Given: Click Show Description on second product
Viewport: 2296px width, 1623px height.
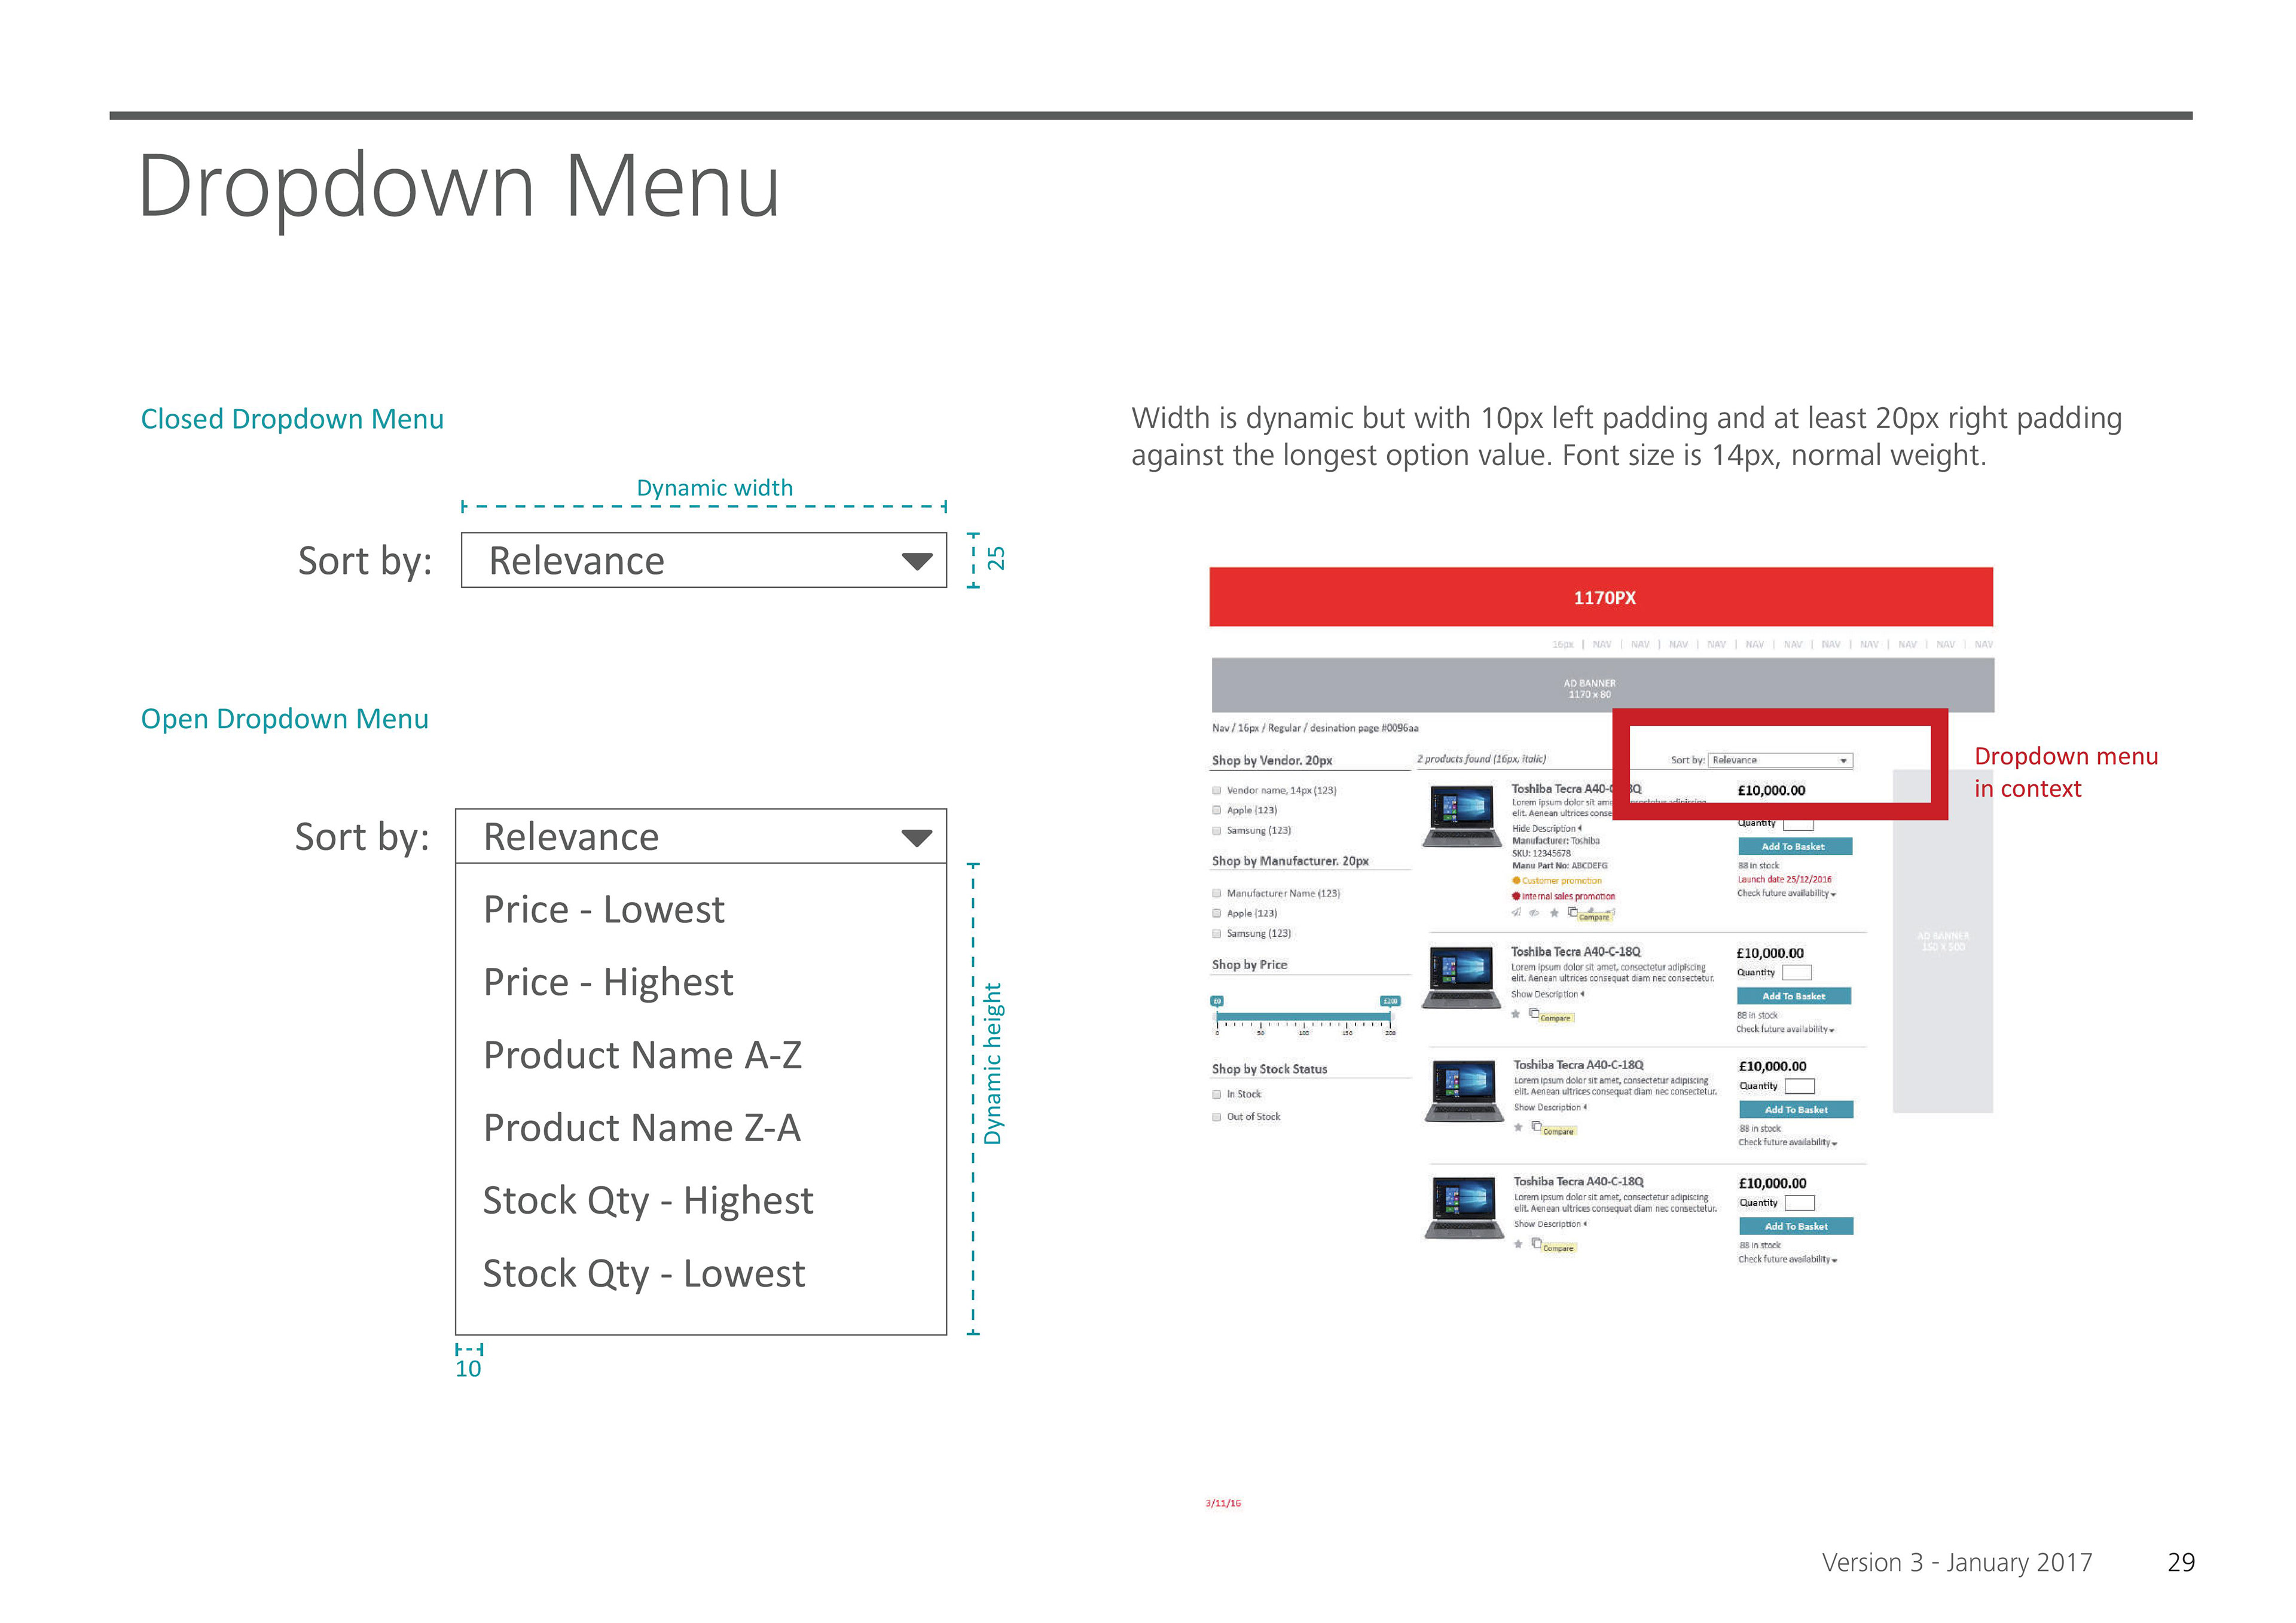Looking at the screenshot, I should pyautogui.click(x=1547, y=994).
